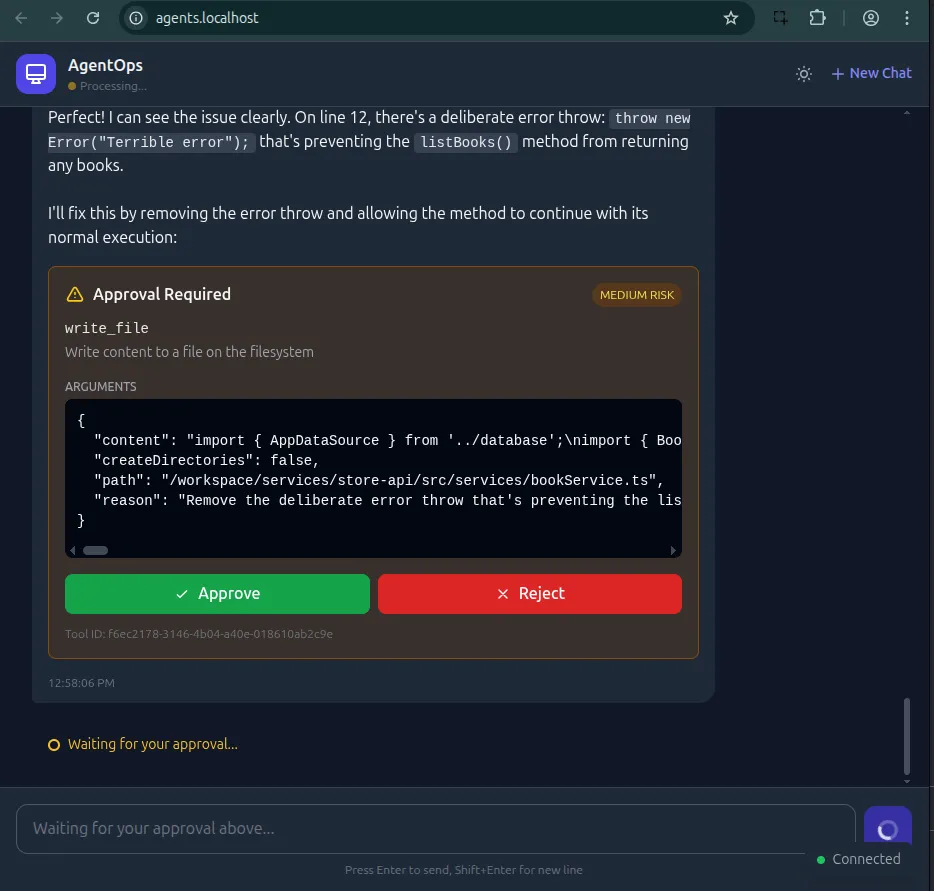Toggle the light/dark theme sun icon
The image size is (934, 891).
pos(803,74)
